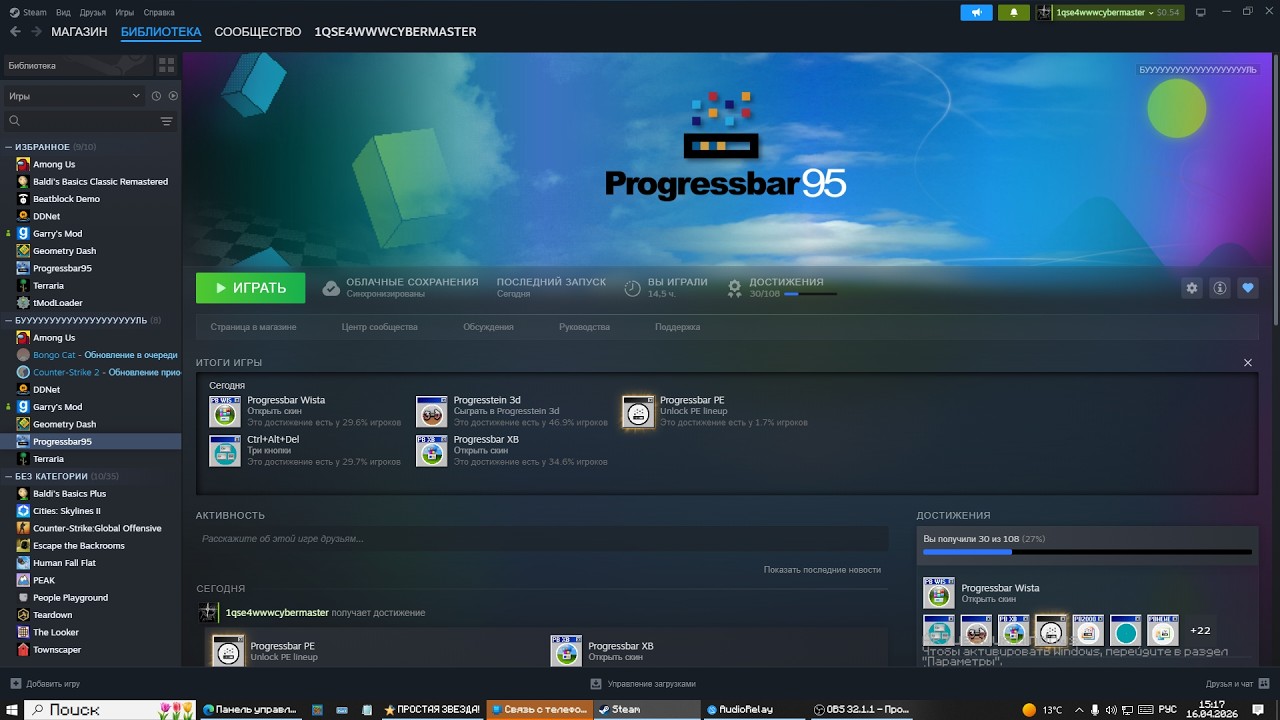Open the Community tab

coord(257,32)
